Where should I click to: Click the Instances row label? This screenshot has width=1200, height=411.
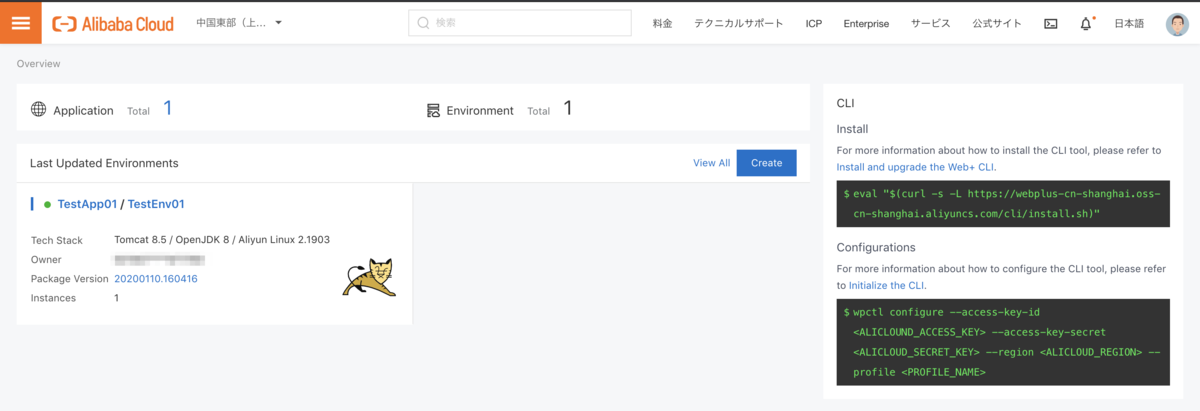click(54, 298)
